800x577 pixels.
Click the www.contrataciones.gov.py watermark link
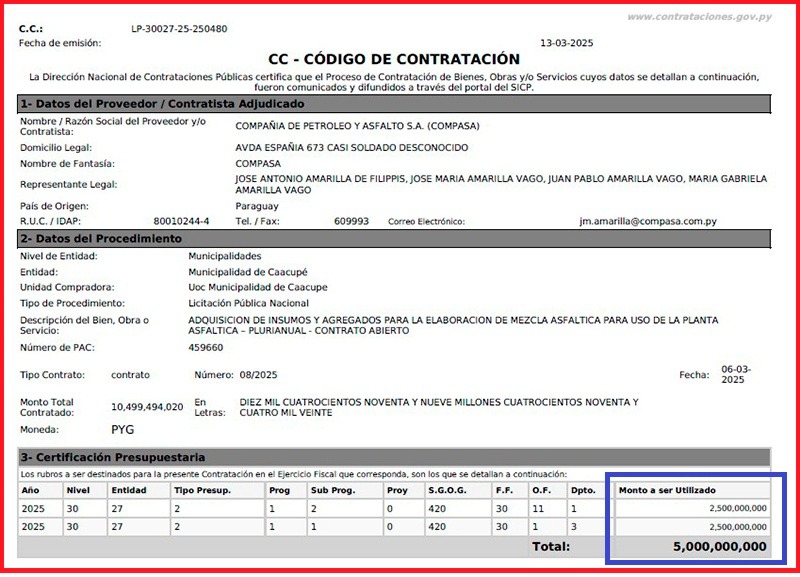coord(699,17)
